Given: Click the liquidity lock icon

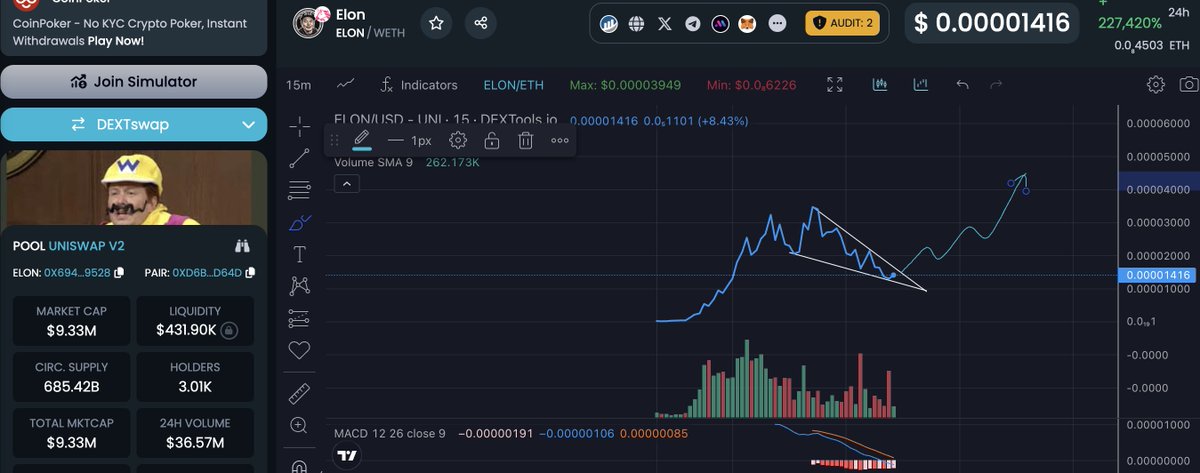Looking at the screenshot, I should (x=229, y=330).
